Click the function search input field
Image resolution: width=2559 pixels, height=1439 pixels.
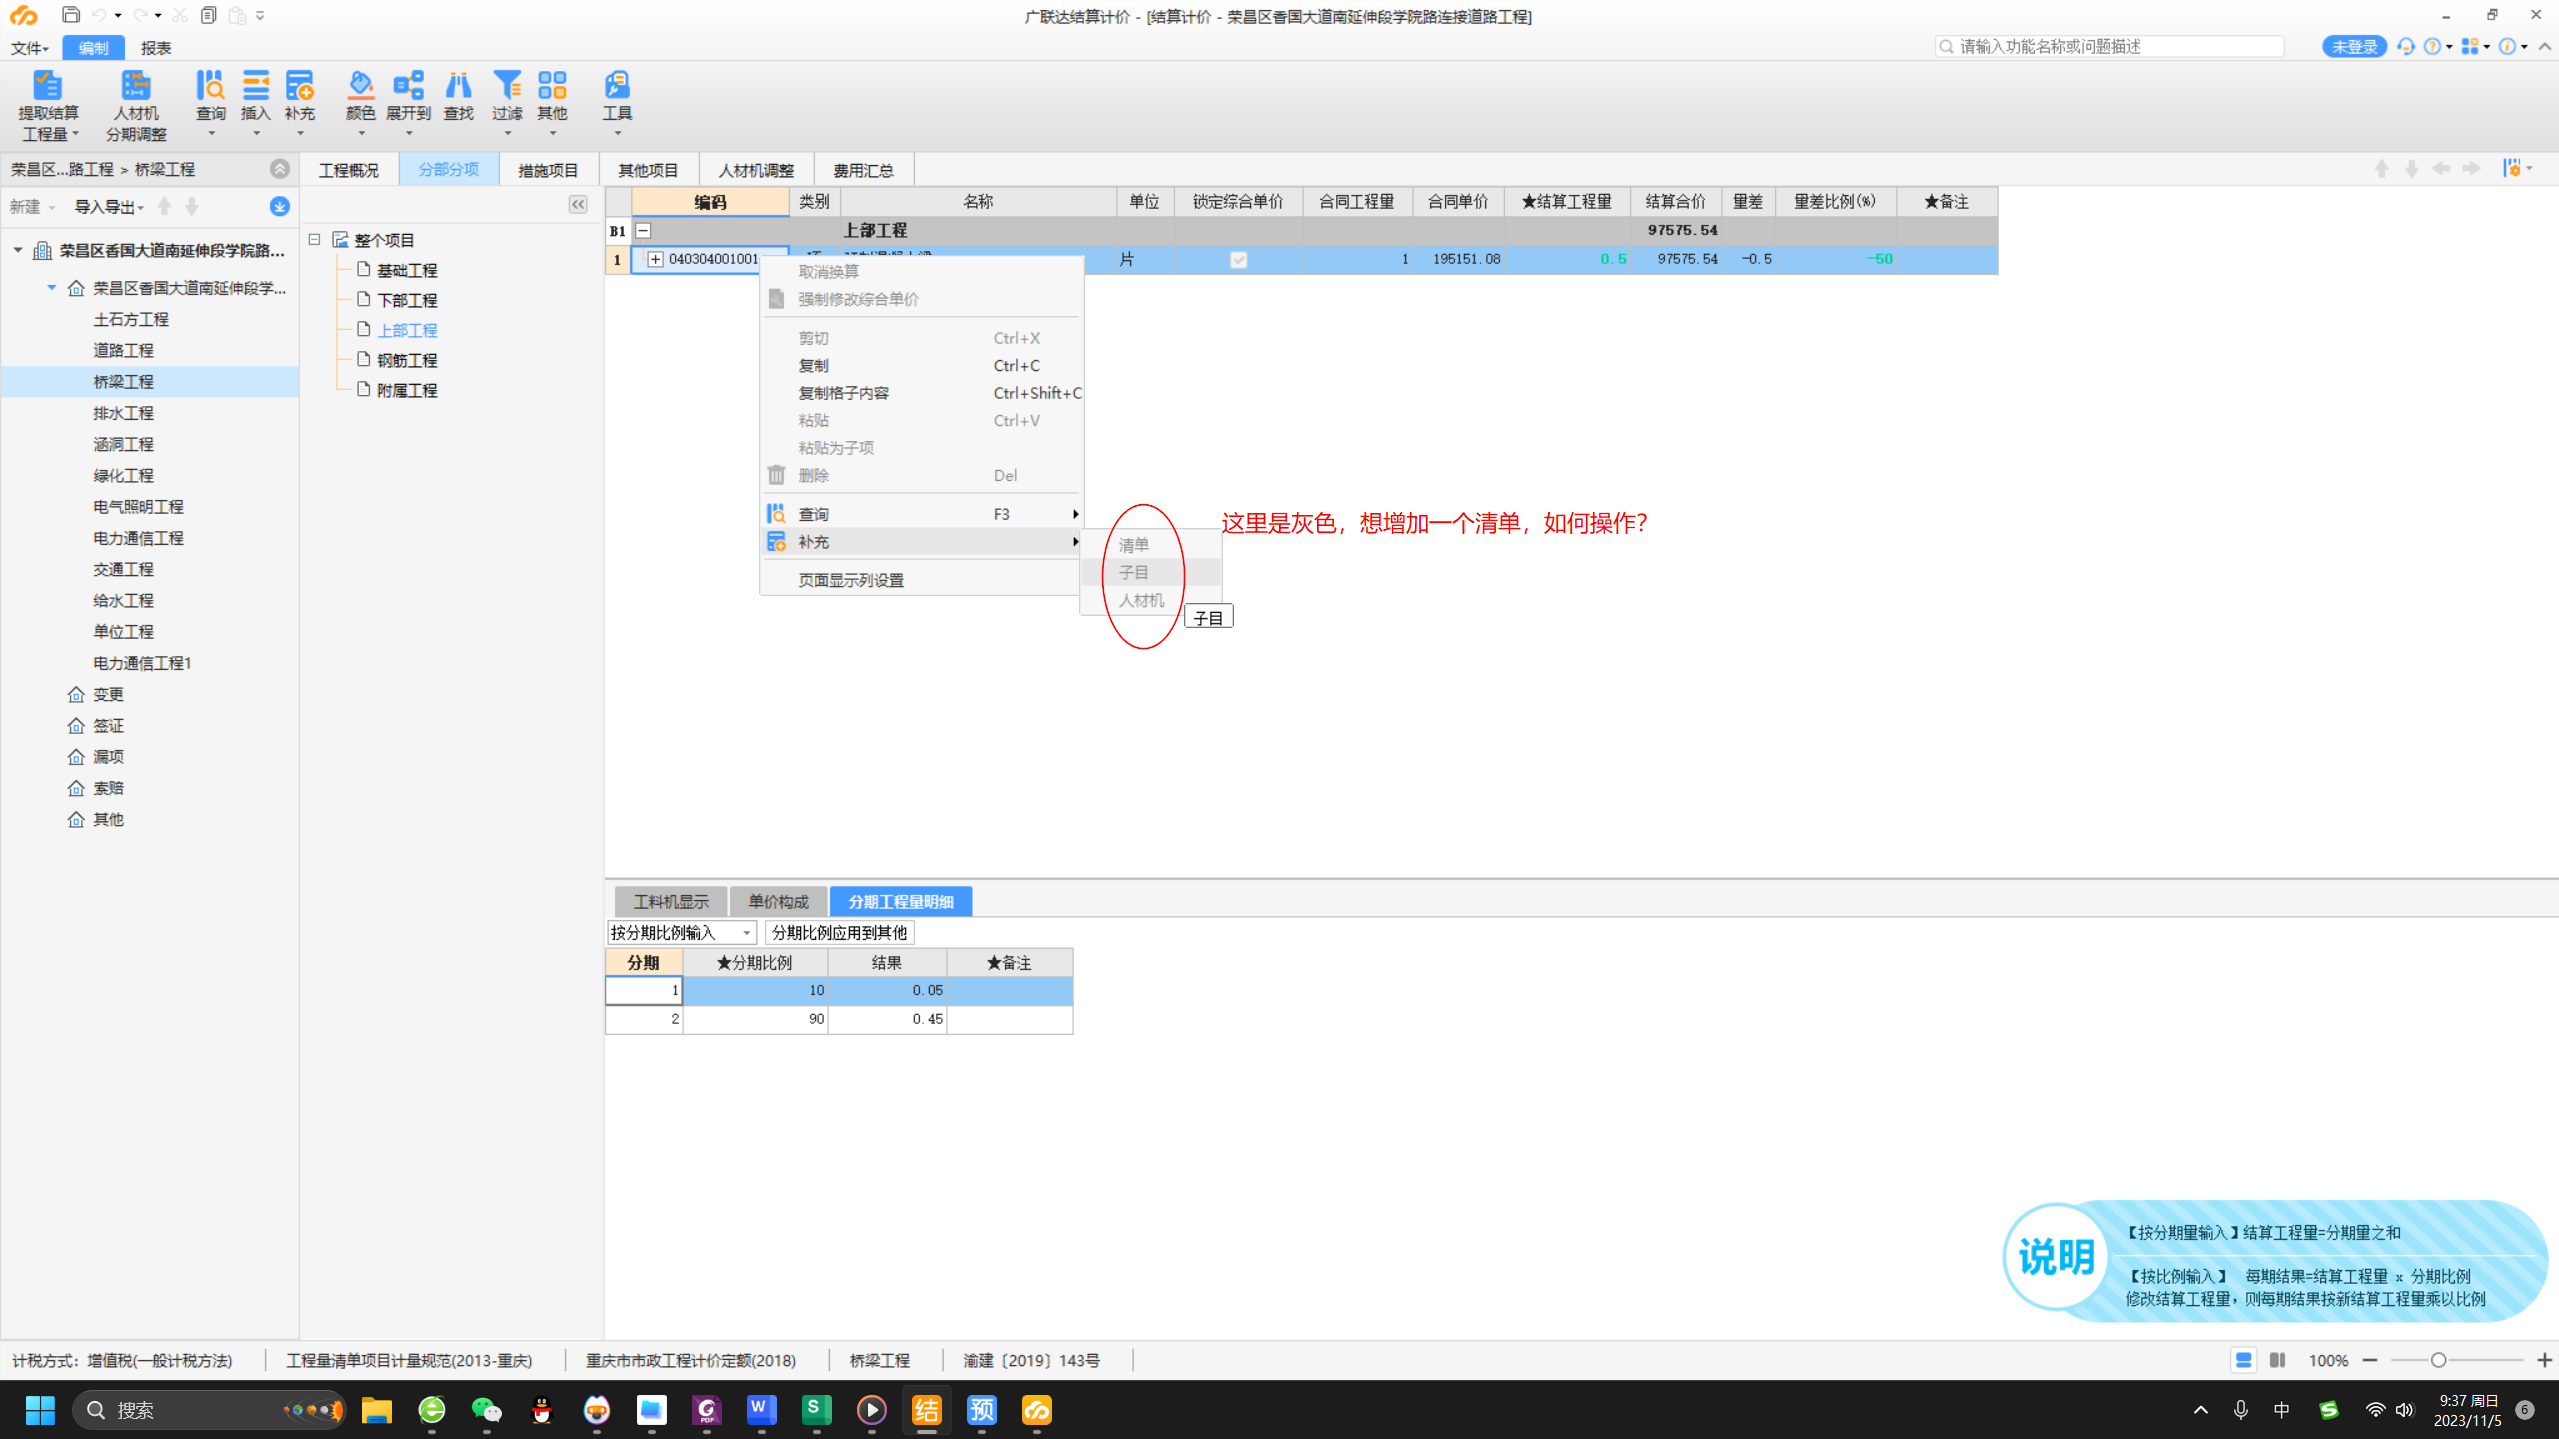[2110, 46]
